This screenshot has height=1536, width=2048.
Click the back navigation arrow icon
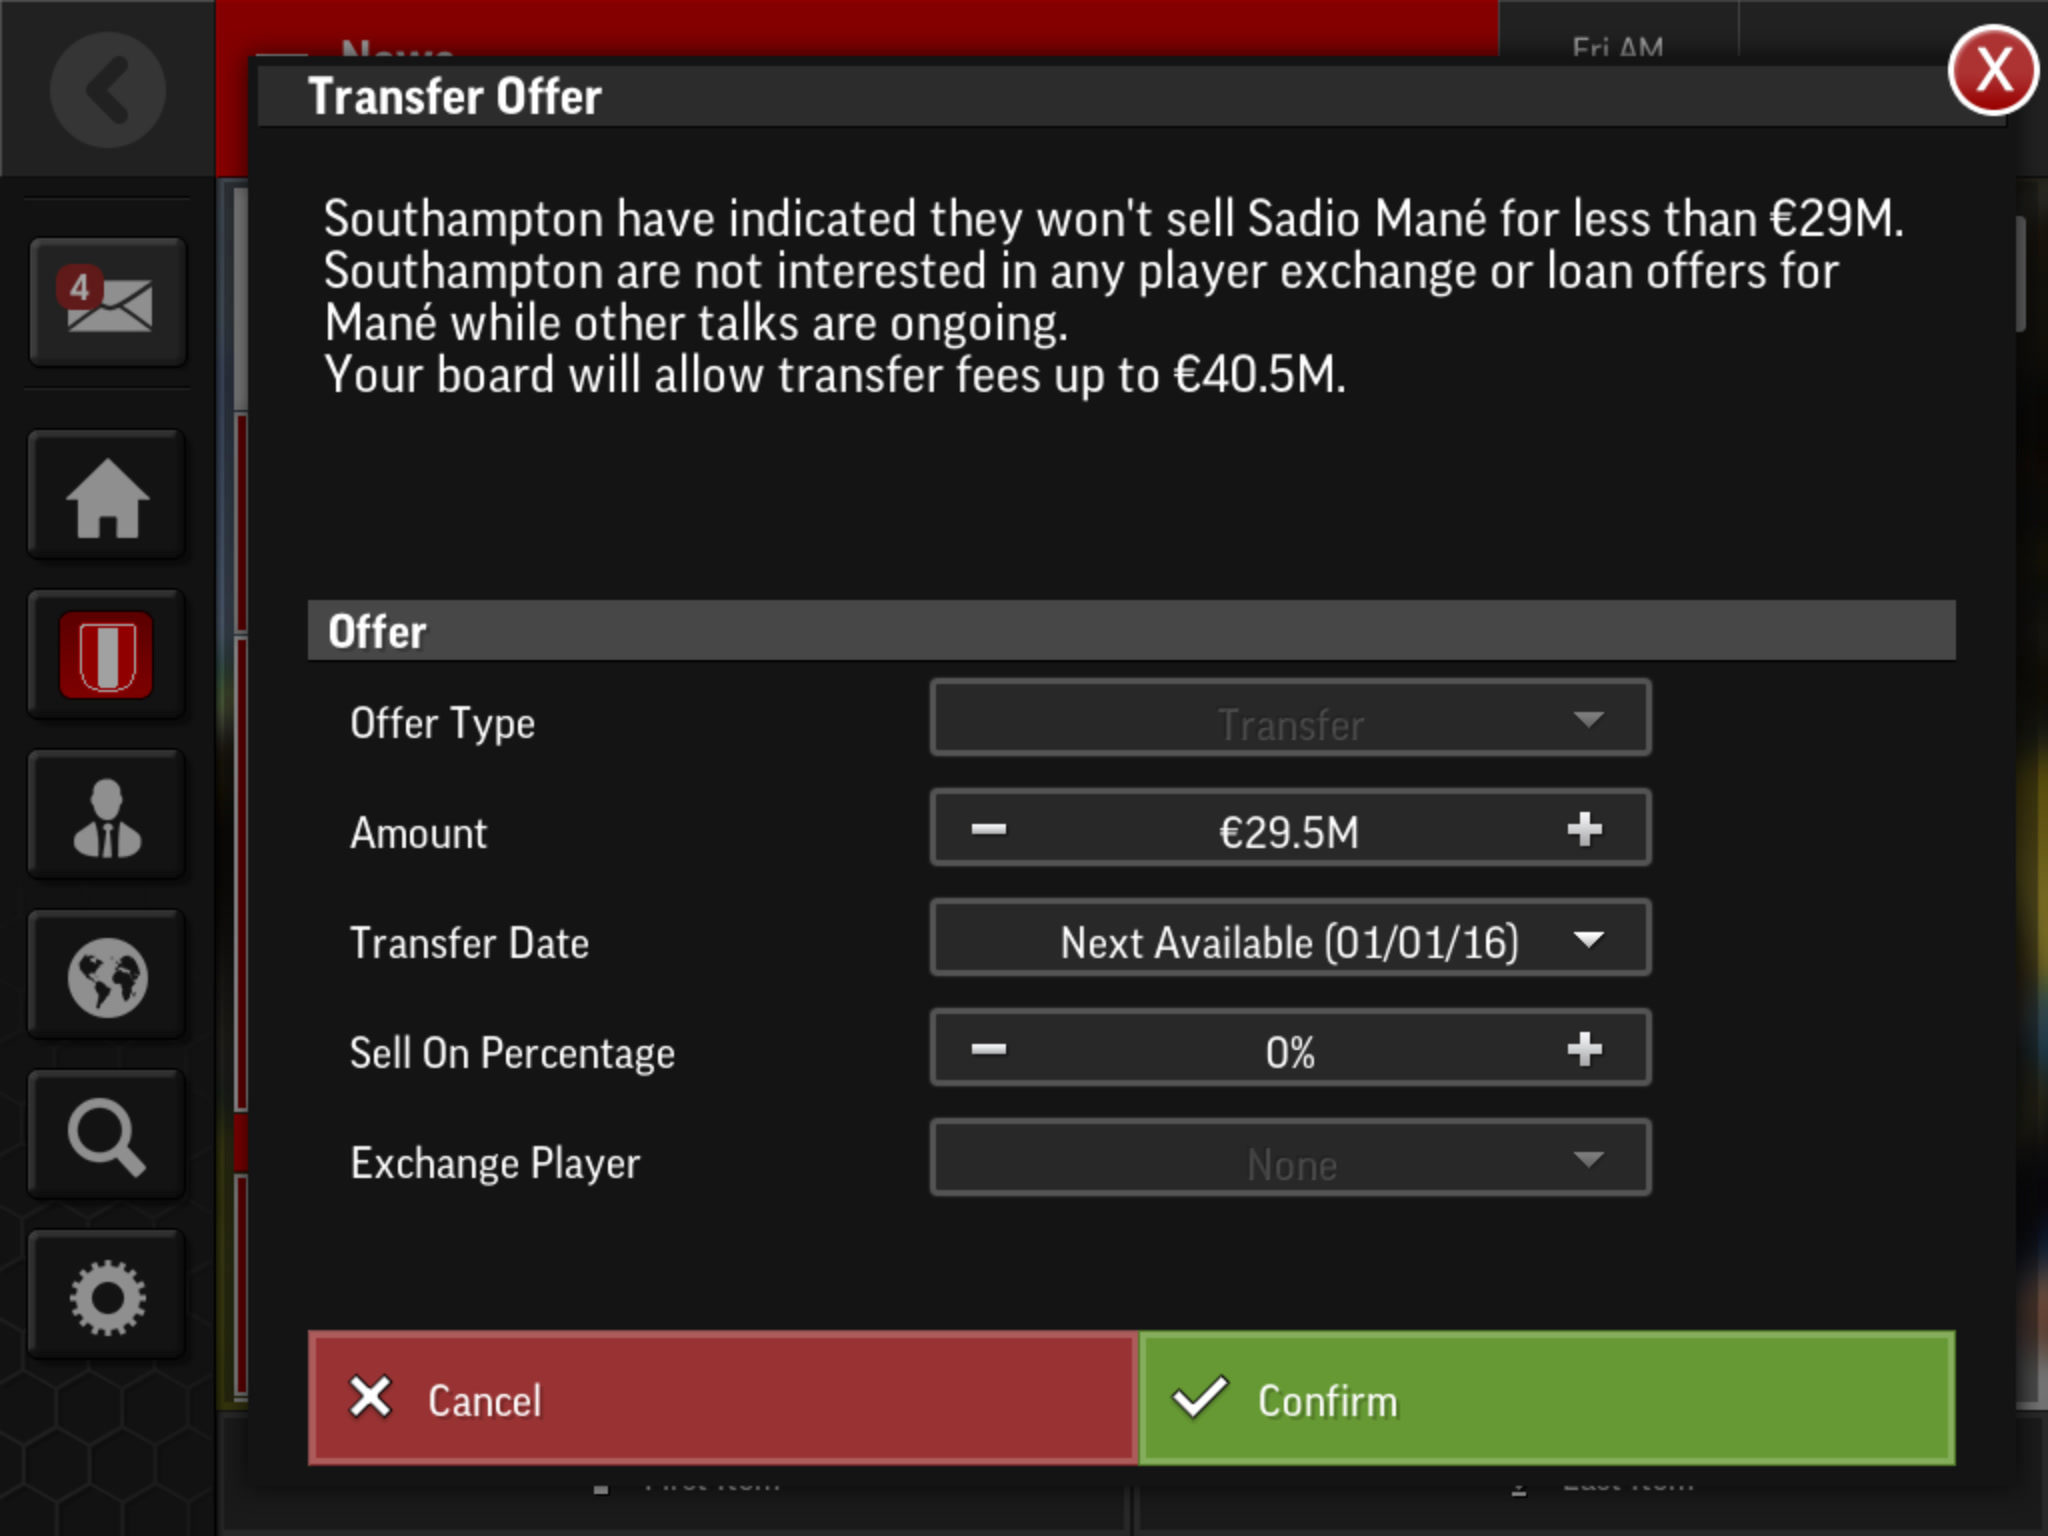(106, 87)
